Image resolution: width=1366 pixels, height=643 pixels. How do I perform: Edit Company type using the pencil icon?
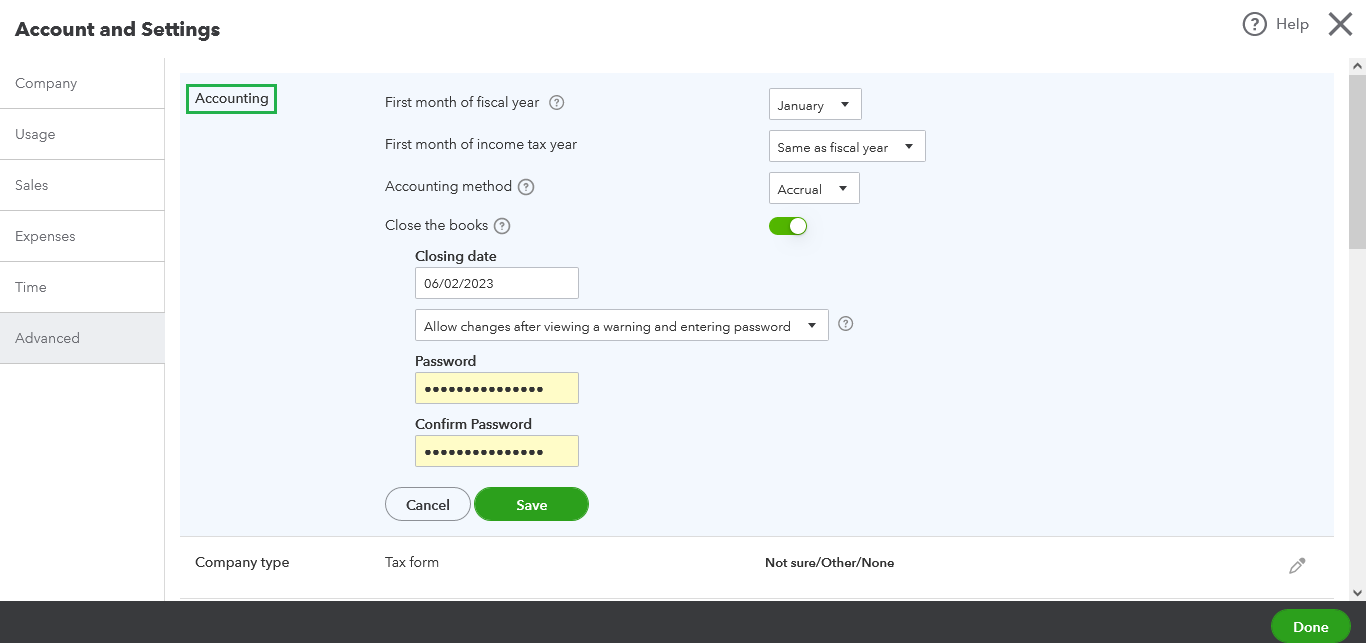(x=1297, y=565)
